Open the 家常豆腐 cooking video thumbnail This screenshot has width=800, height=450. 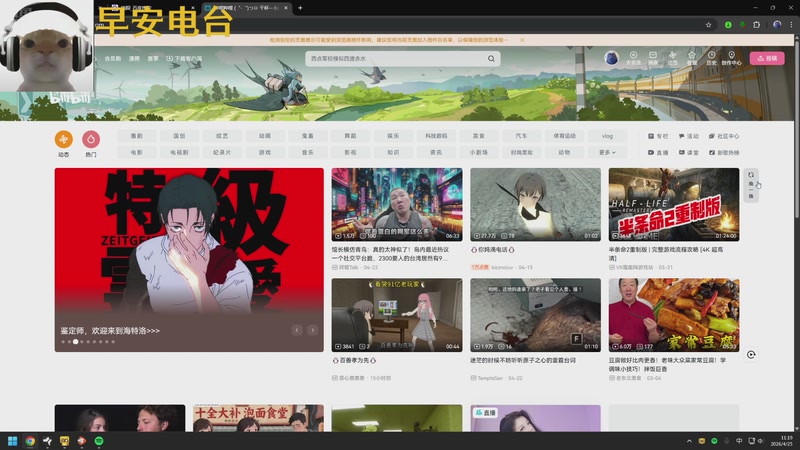[673, 315]
